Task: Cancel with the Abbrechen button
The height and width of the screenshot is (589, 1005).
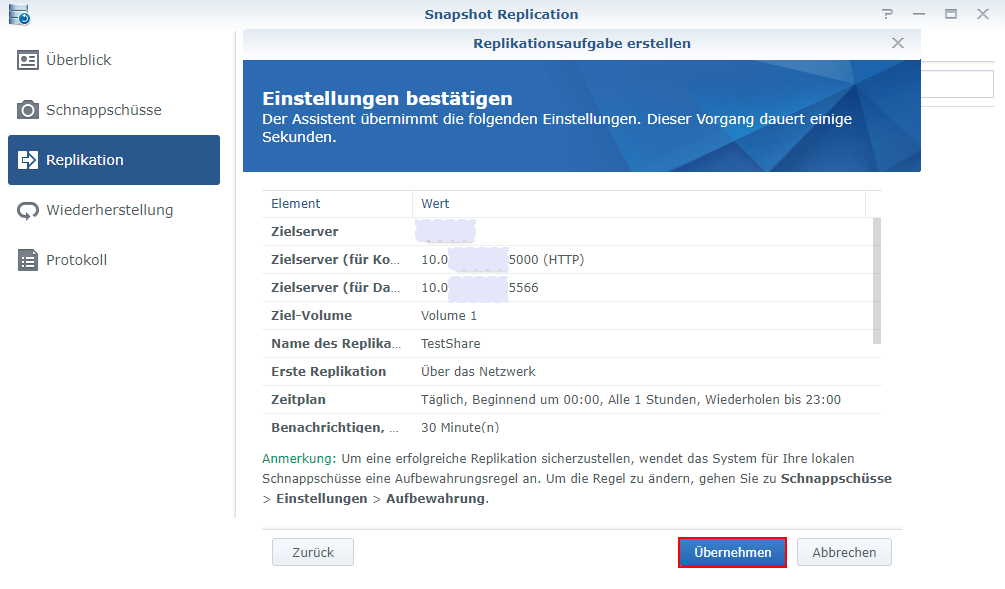Action: point(844,552)
